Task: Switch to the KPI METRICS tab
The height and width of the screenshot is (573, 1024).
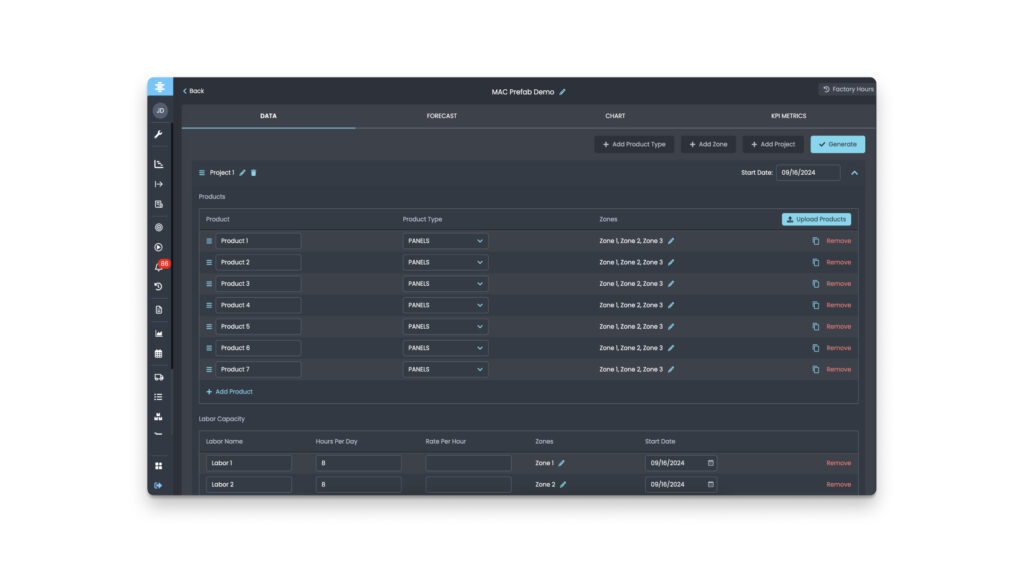Action: 789,116
